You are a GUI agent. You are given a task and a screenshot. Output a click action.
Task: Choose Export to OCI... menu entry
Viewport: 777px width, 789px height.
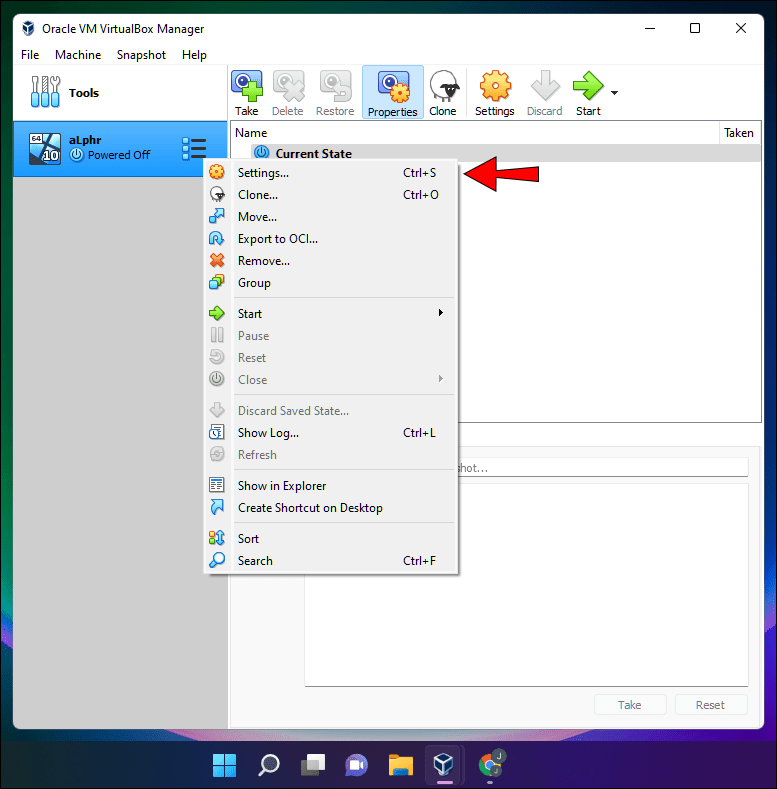click(x=331, y=239)
